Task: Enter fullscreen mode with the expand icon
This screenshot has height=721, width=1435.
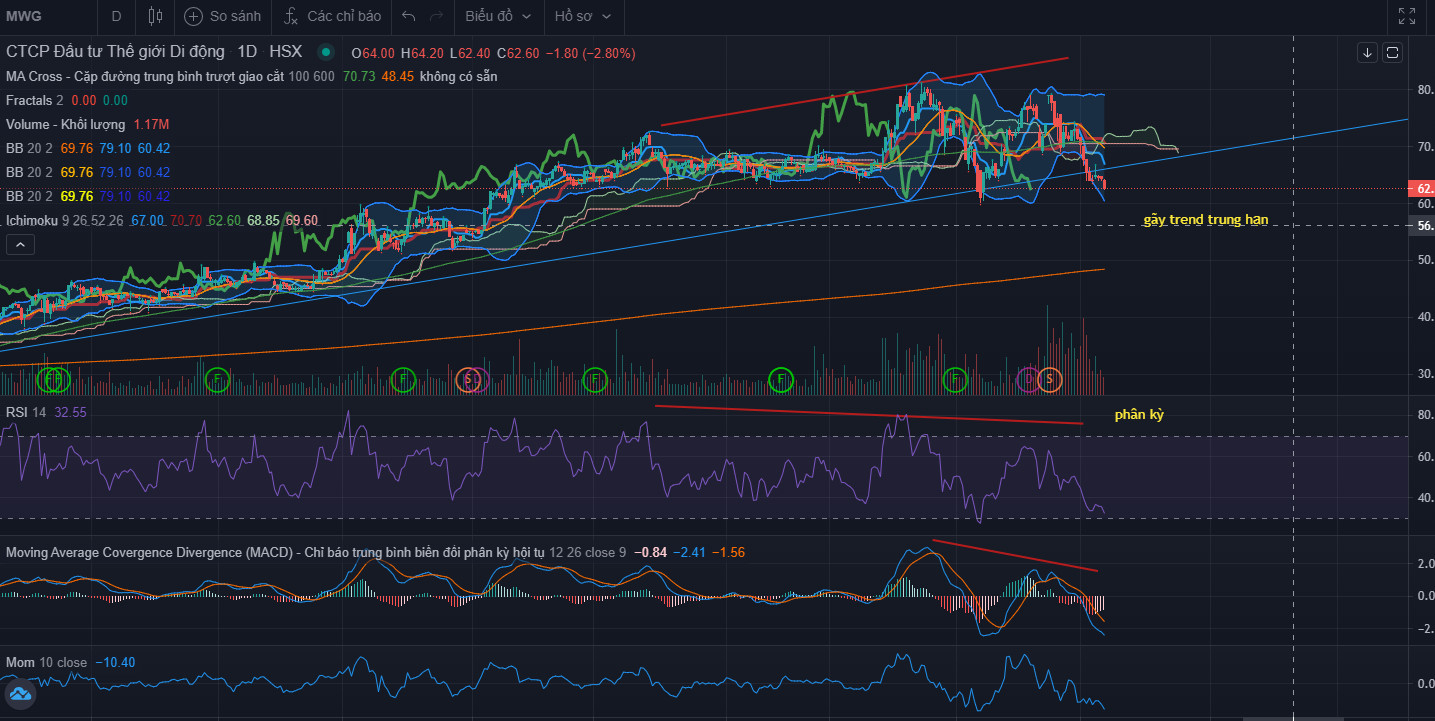Action: (1406, 16)
